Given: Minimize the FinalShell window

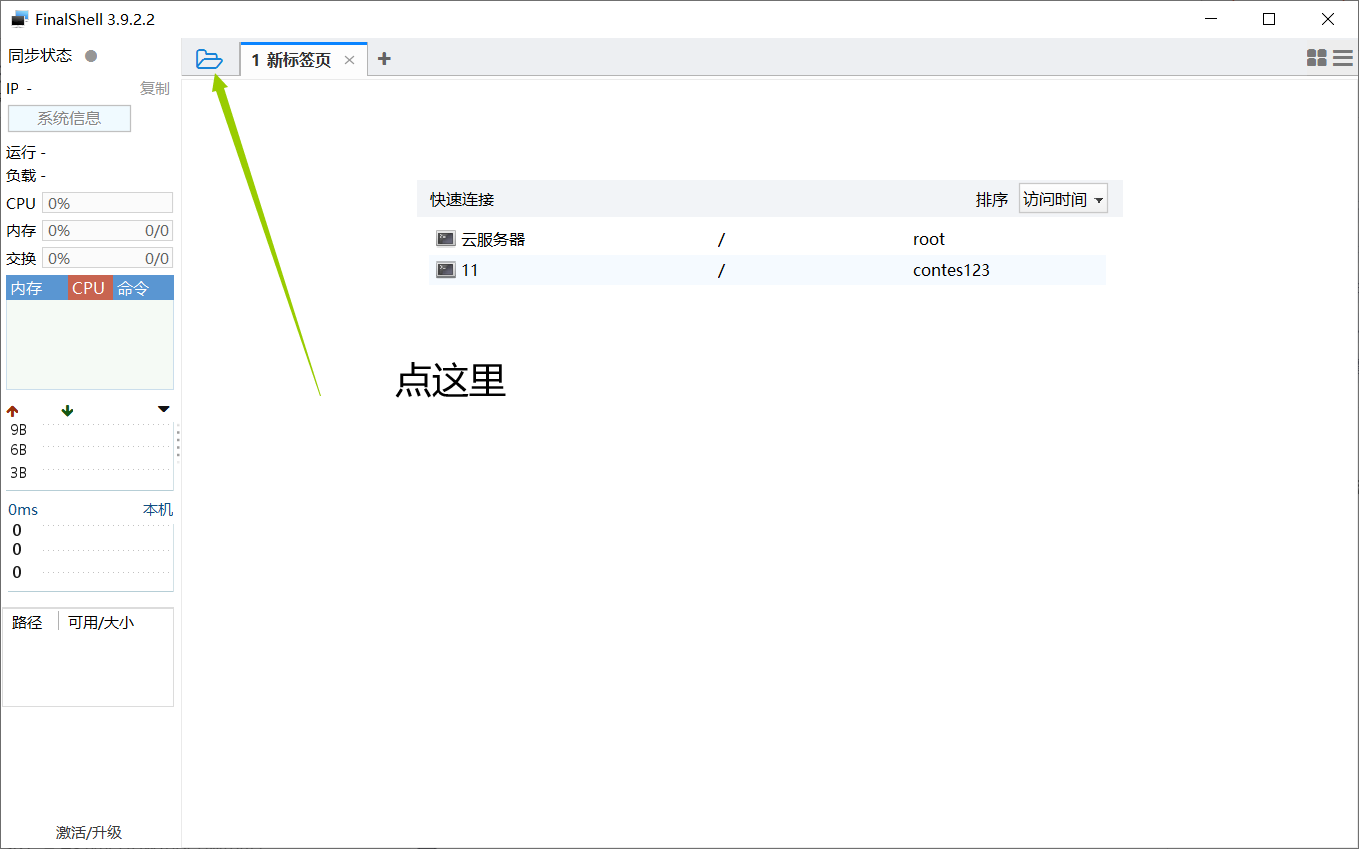Looking at the screenshot, I should pyautogui.click(x=1211, y=19).
